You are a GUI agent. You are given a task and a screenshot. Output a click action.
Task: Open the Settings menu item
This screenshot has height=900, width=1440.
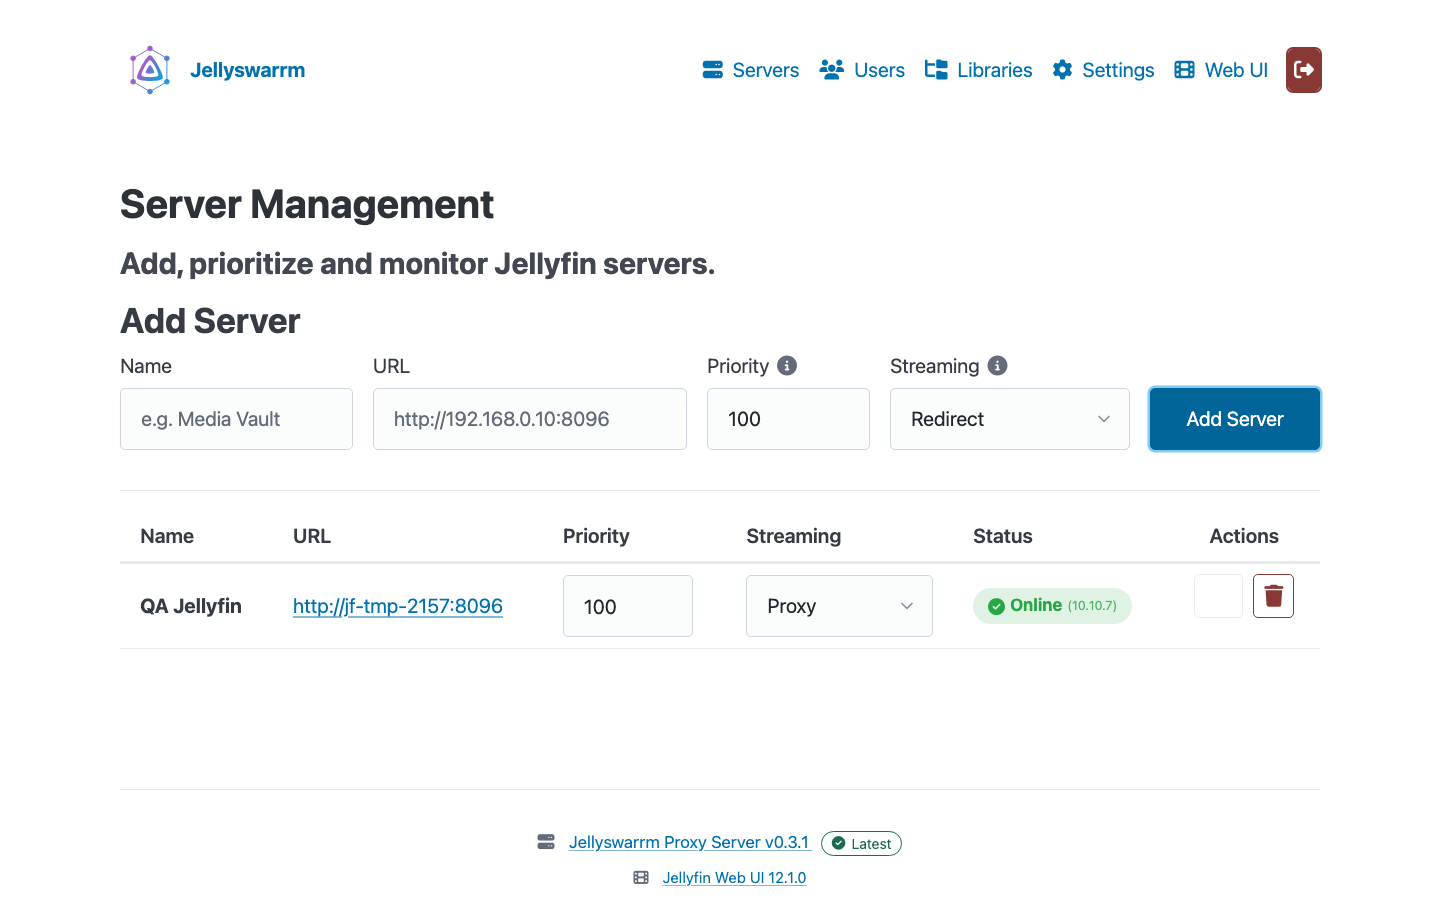click(x=1103, y=70)
